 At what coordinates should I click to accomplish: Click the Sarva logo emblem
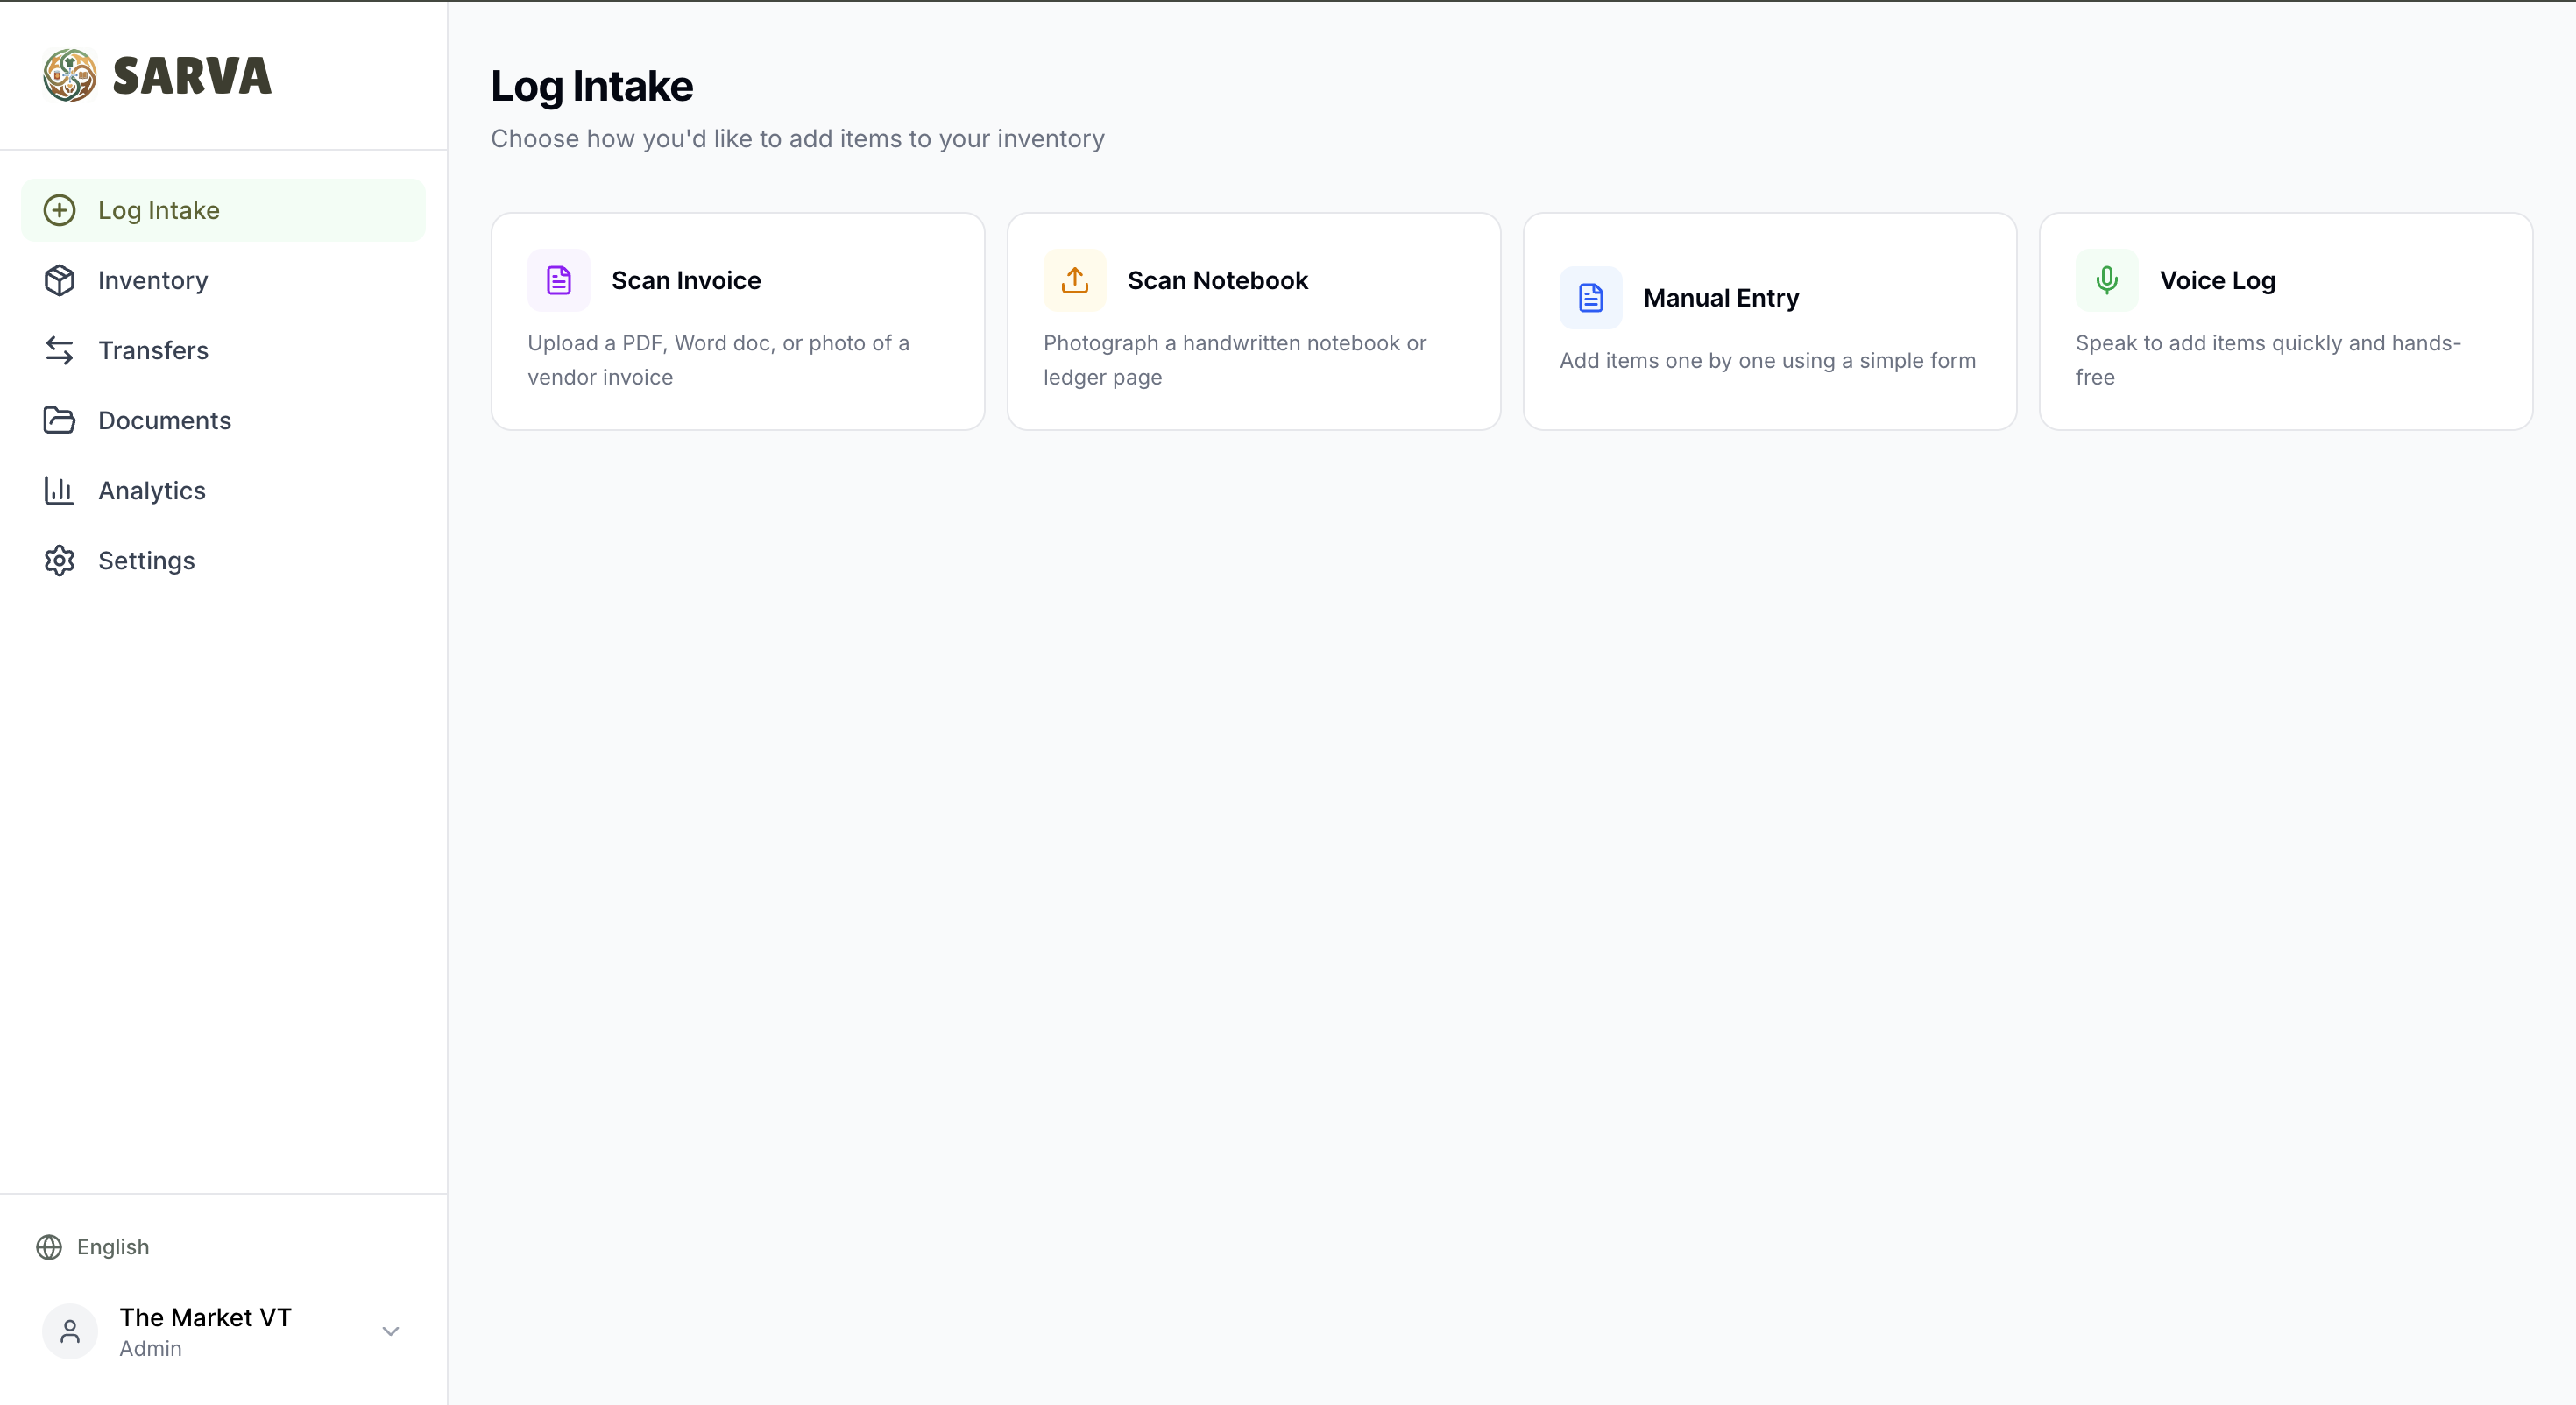pos(70,76)
